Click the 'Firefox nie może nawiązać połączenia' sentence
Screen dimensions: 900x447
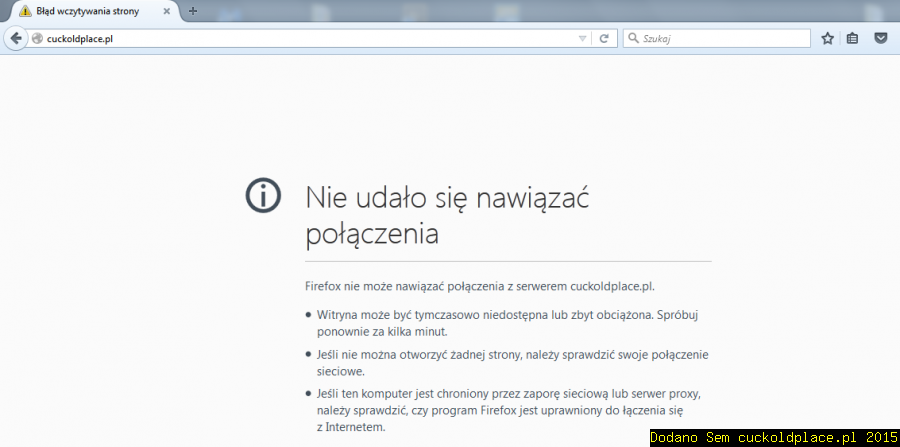pyautogui.click(x=480, y=285)
